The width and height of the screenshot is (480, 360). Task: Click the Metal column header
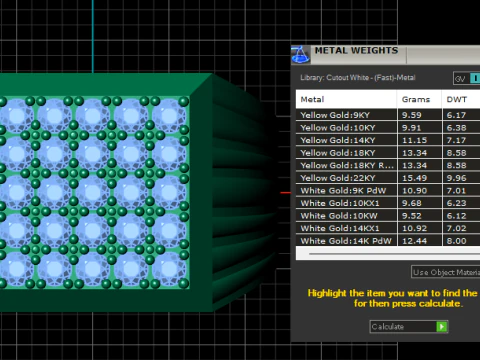346,99
